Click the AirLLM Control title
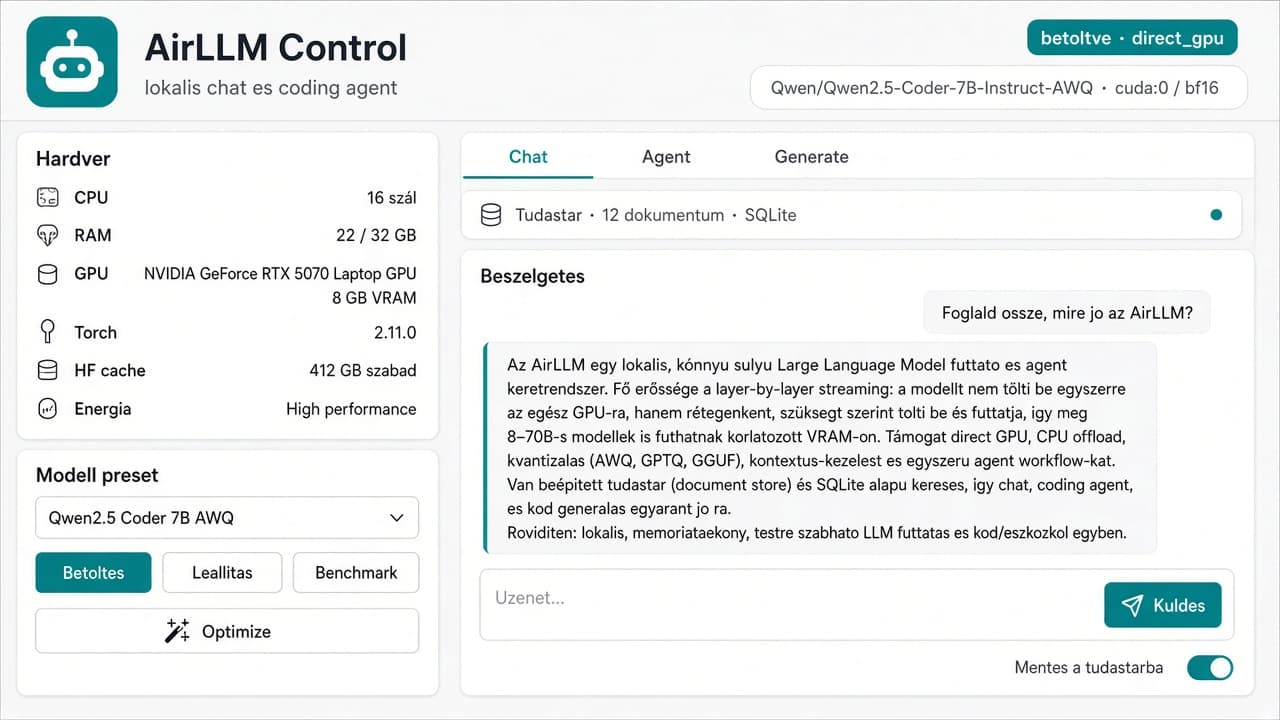The image size is (1280, 720). [276, 47]
